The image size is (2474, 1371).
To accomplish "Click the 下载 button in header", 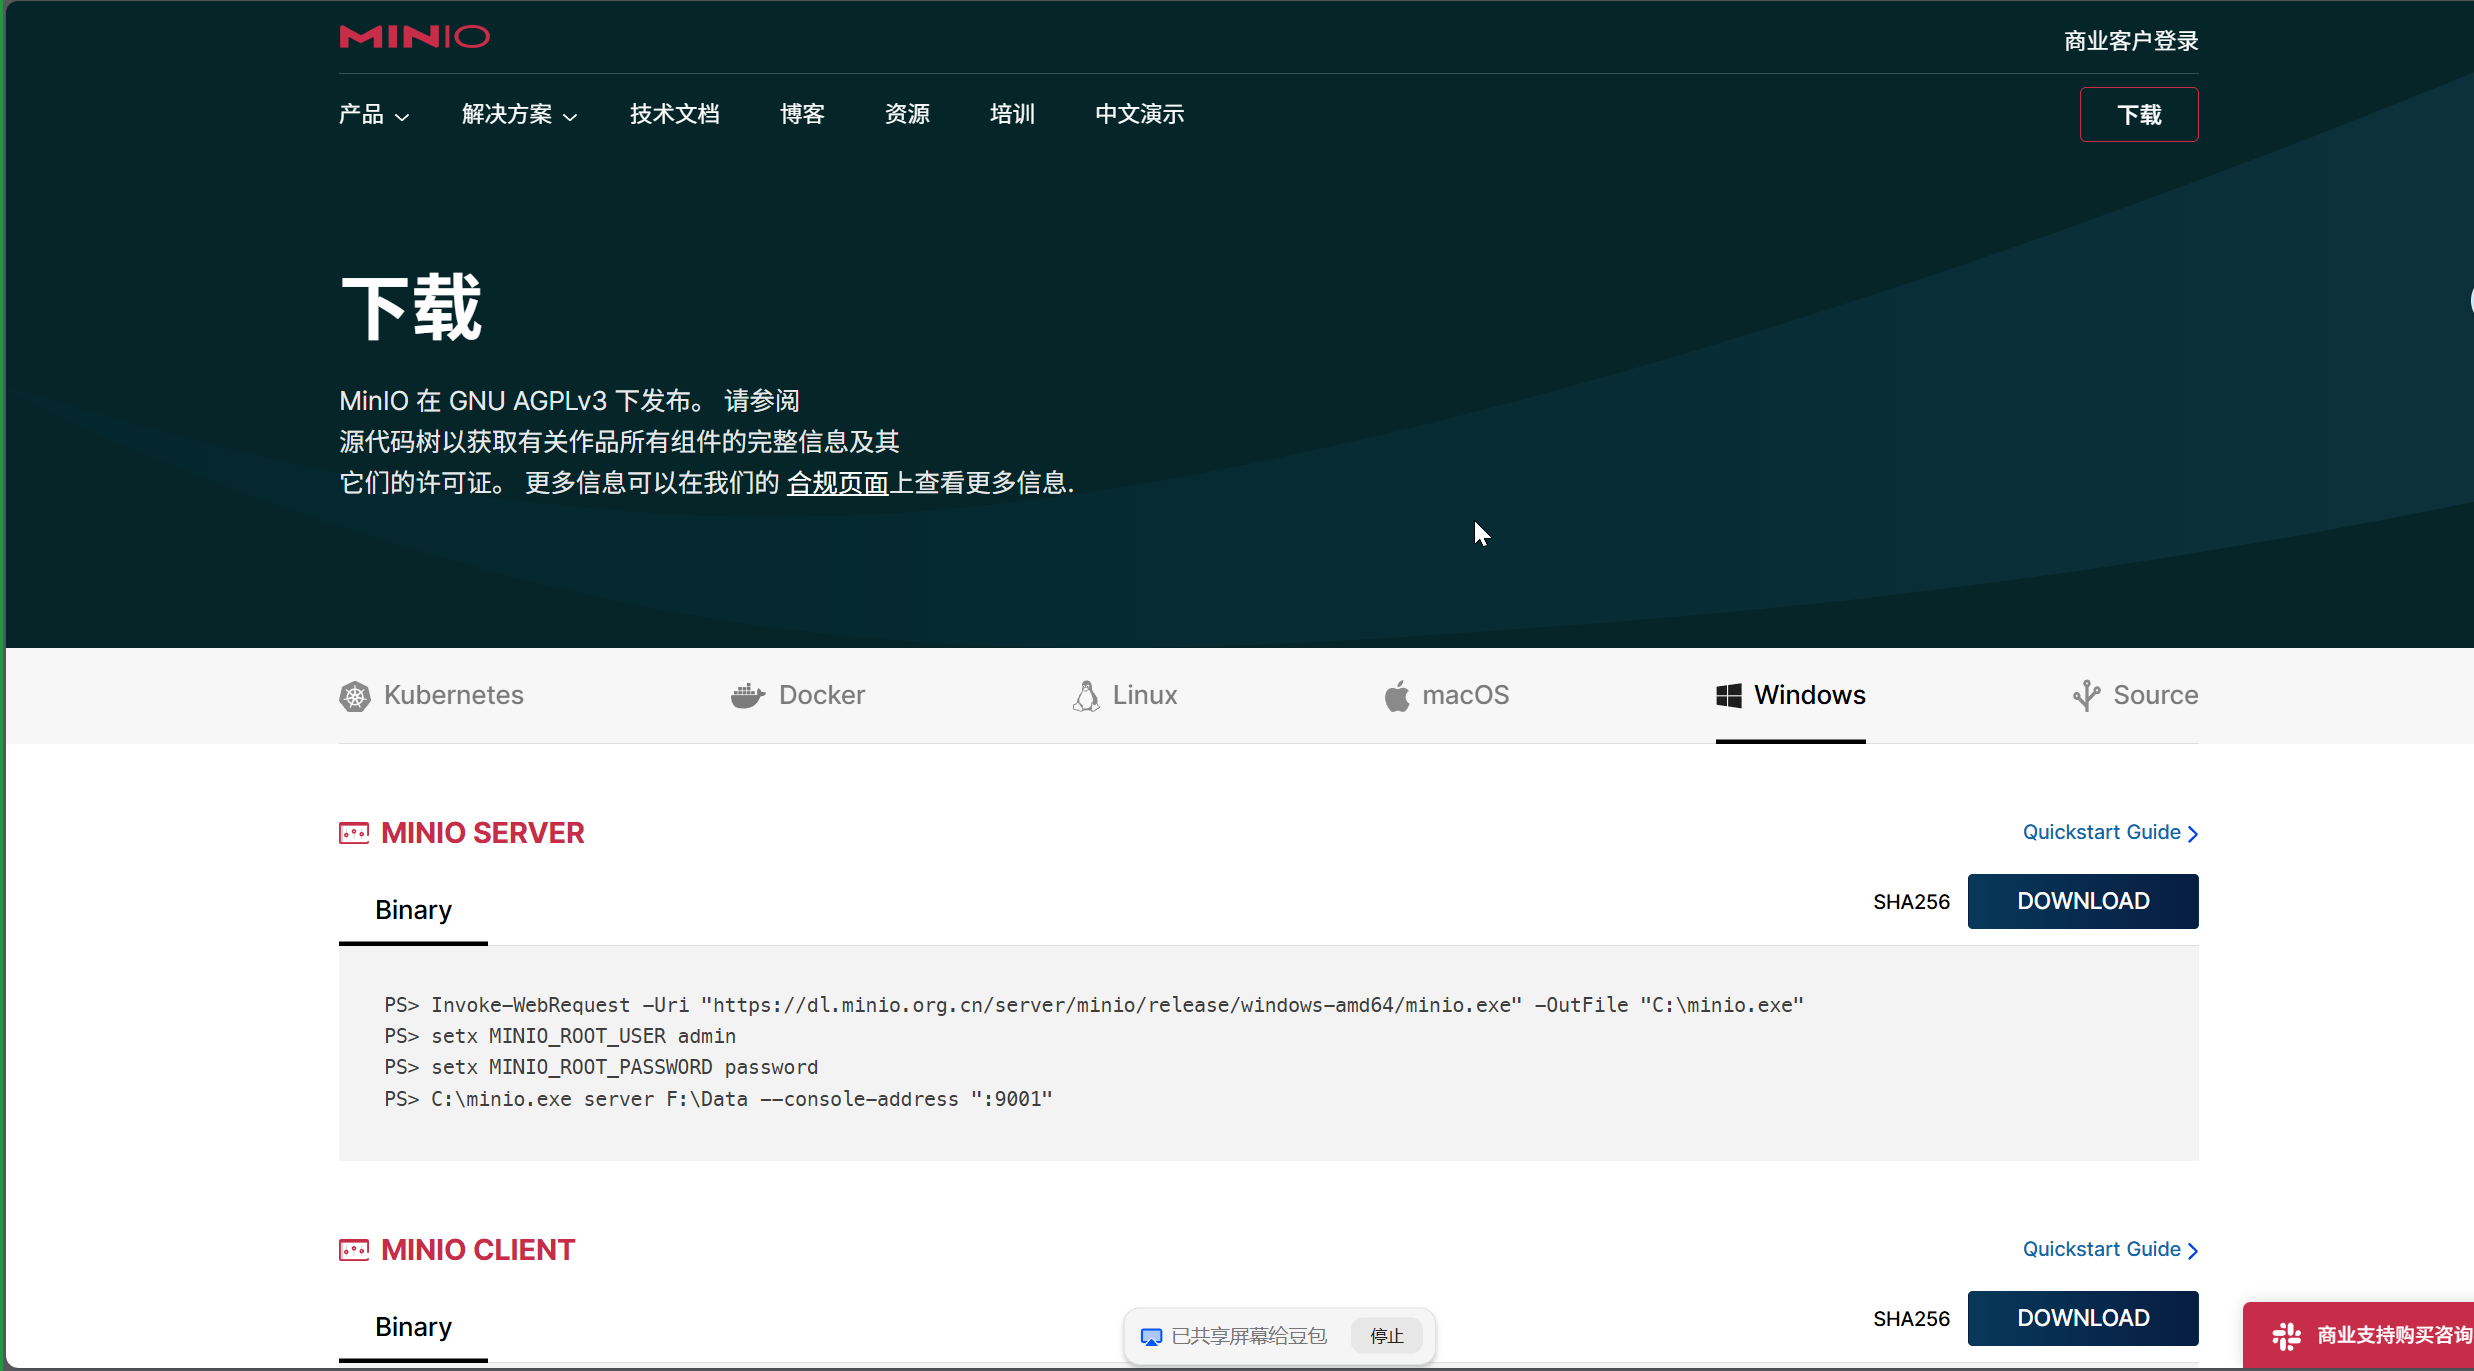I will (2139, 115).
